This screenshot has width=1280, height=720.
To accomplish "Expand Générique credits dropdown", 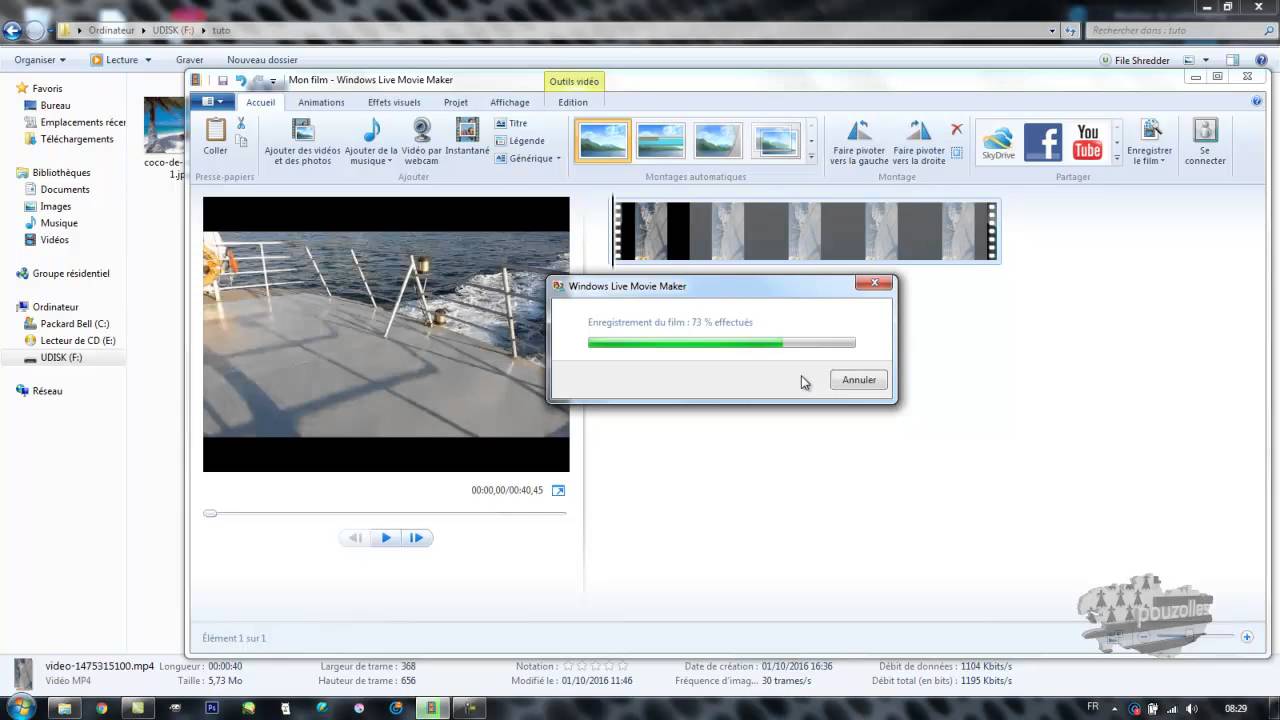I will (528, 158).
